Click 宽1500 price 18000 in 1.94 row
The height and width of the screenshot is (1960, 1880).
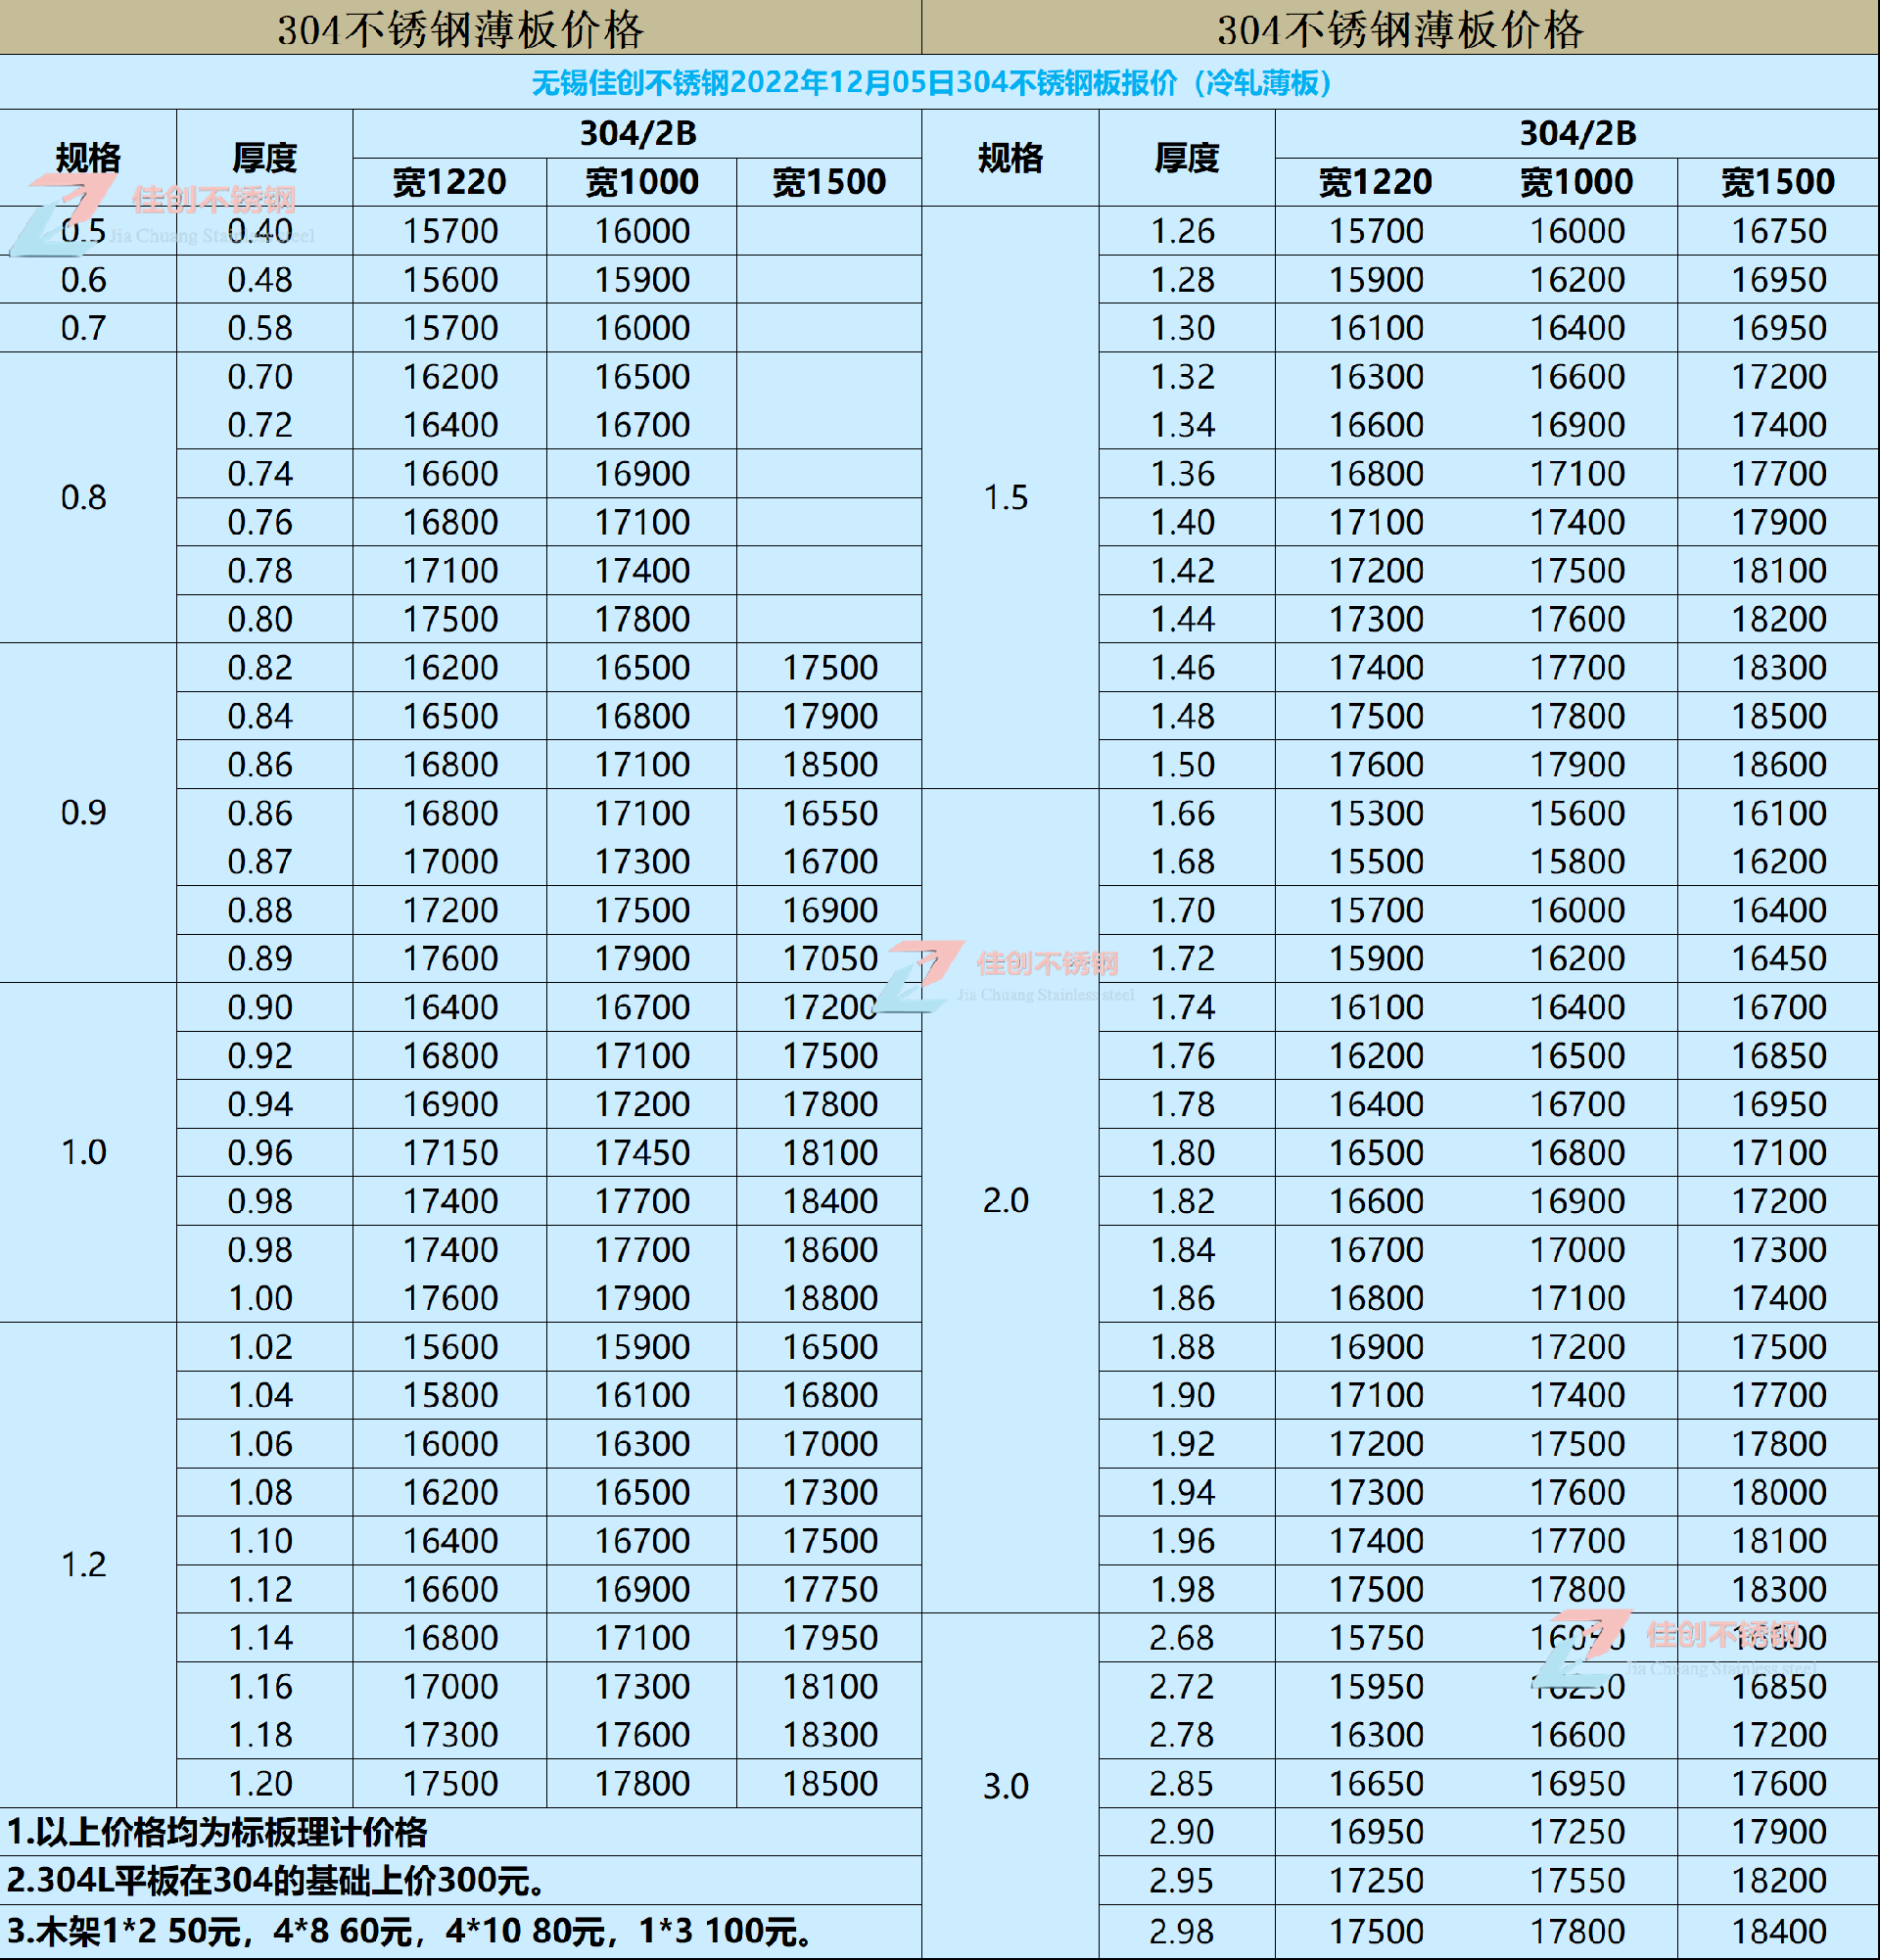point(1780,1493)
